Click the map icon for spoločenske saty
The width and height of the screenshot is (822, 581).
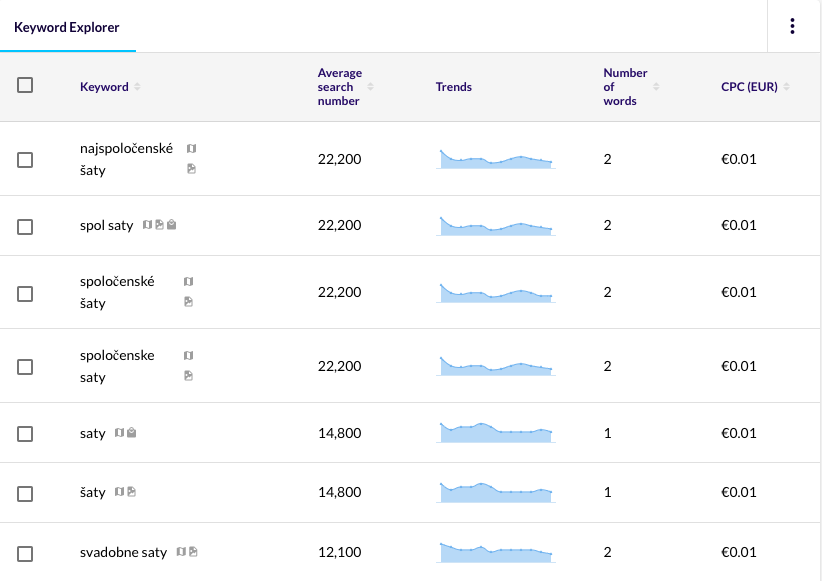pos(189,356)
